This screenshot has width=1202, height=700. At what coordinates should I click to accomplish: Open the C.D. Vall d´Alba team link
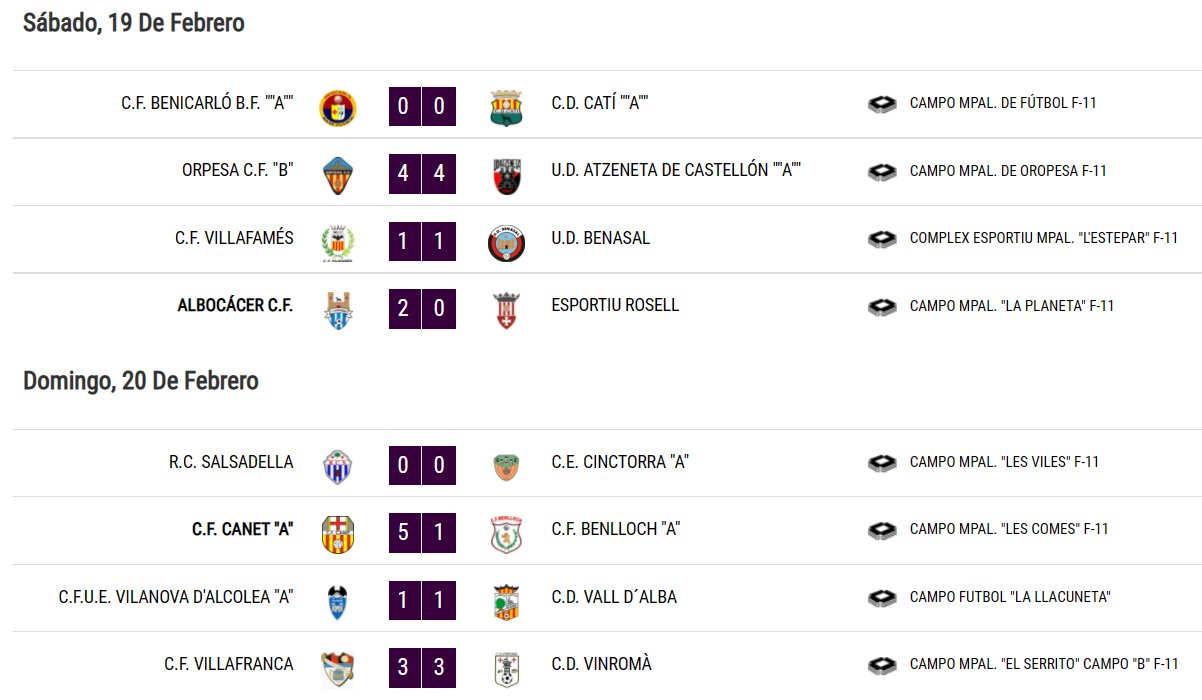coord(614,597)
